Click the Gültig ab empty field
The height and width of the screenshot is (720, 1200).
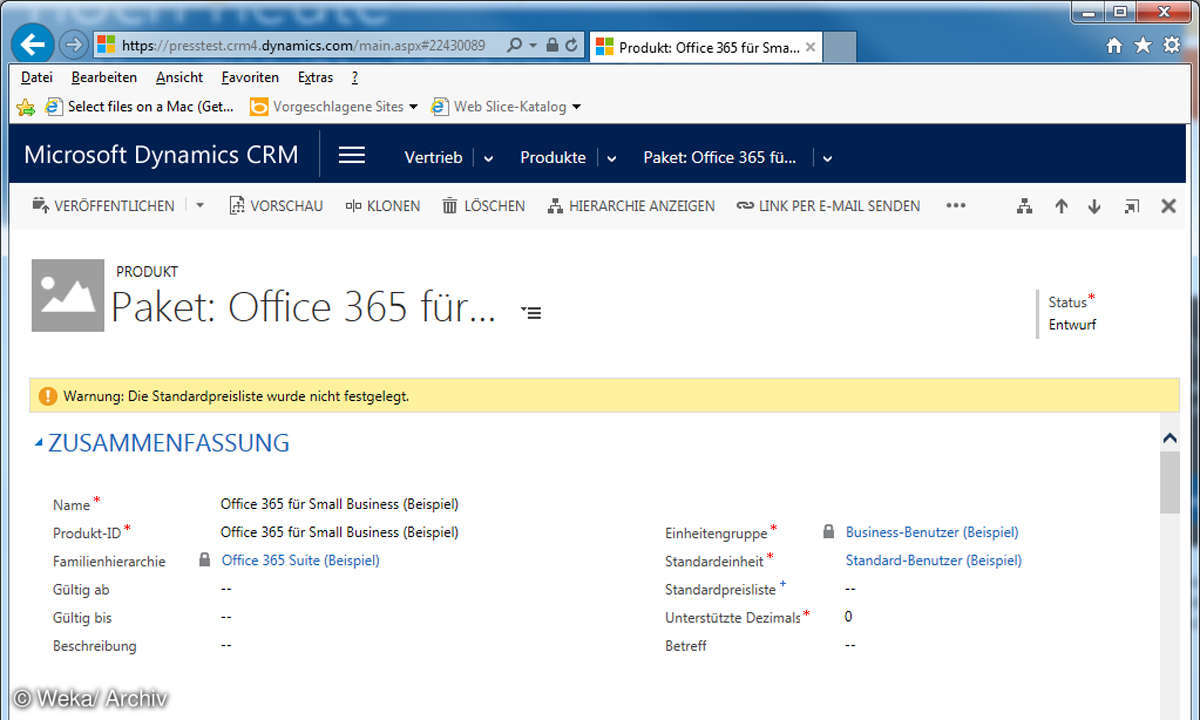[226, 589]
